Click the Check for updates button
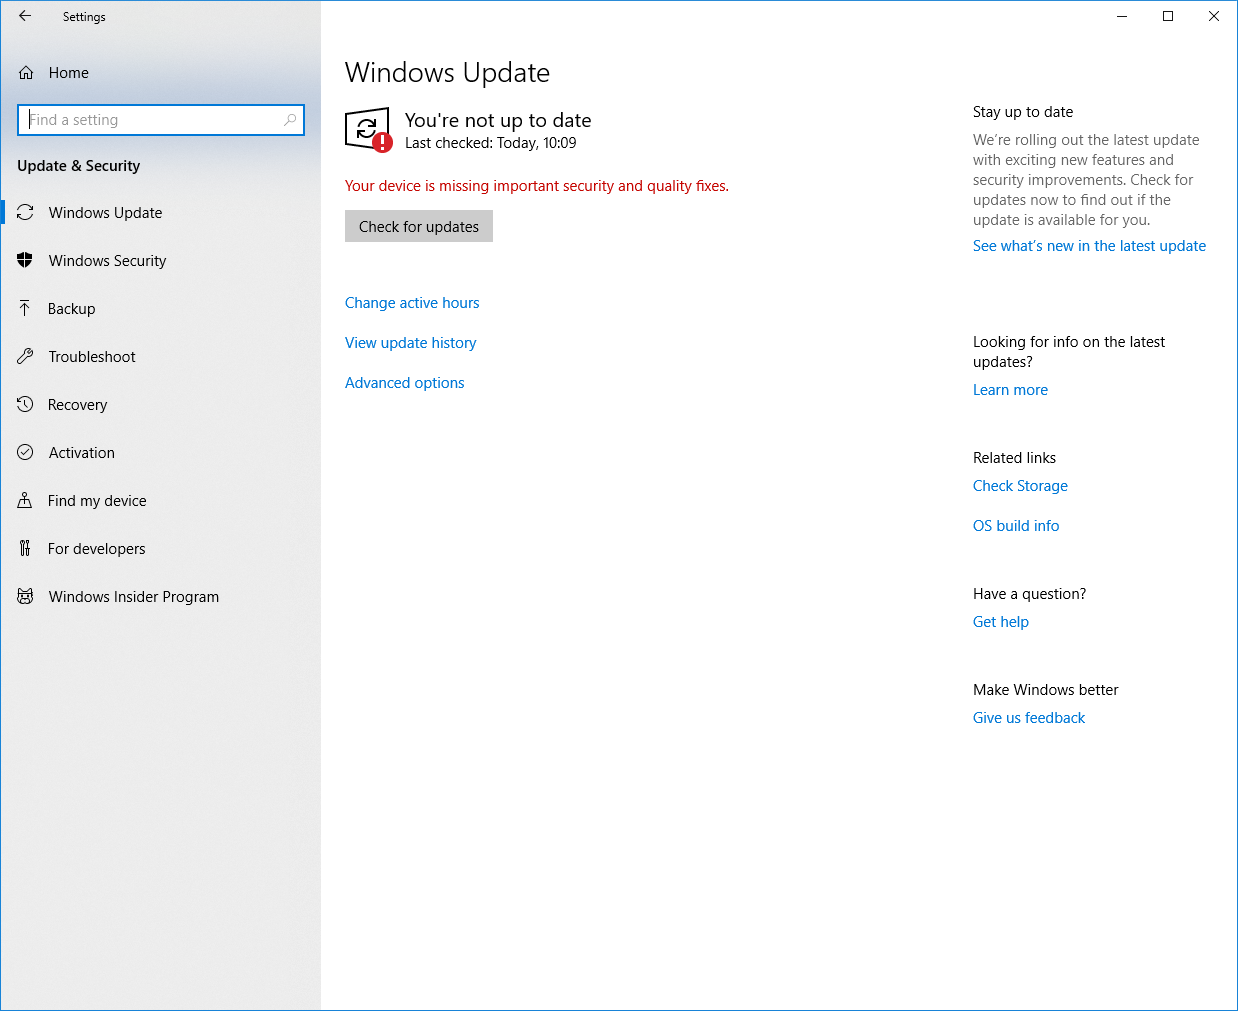The width and height of the screenshot is (1238, 1011). pos(419,226)
